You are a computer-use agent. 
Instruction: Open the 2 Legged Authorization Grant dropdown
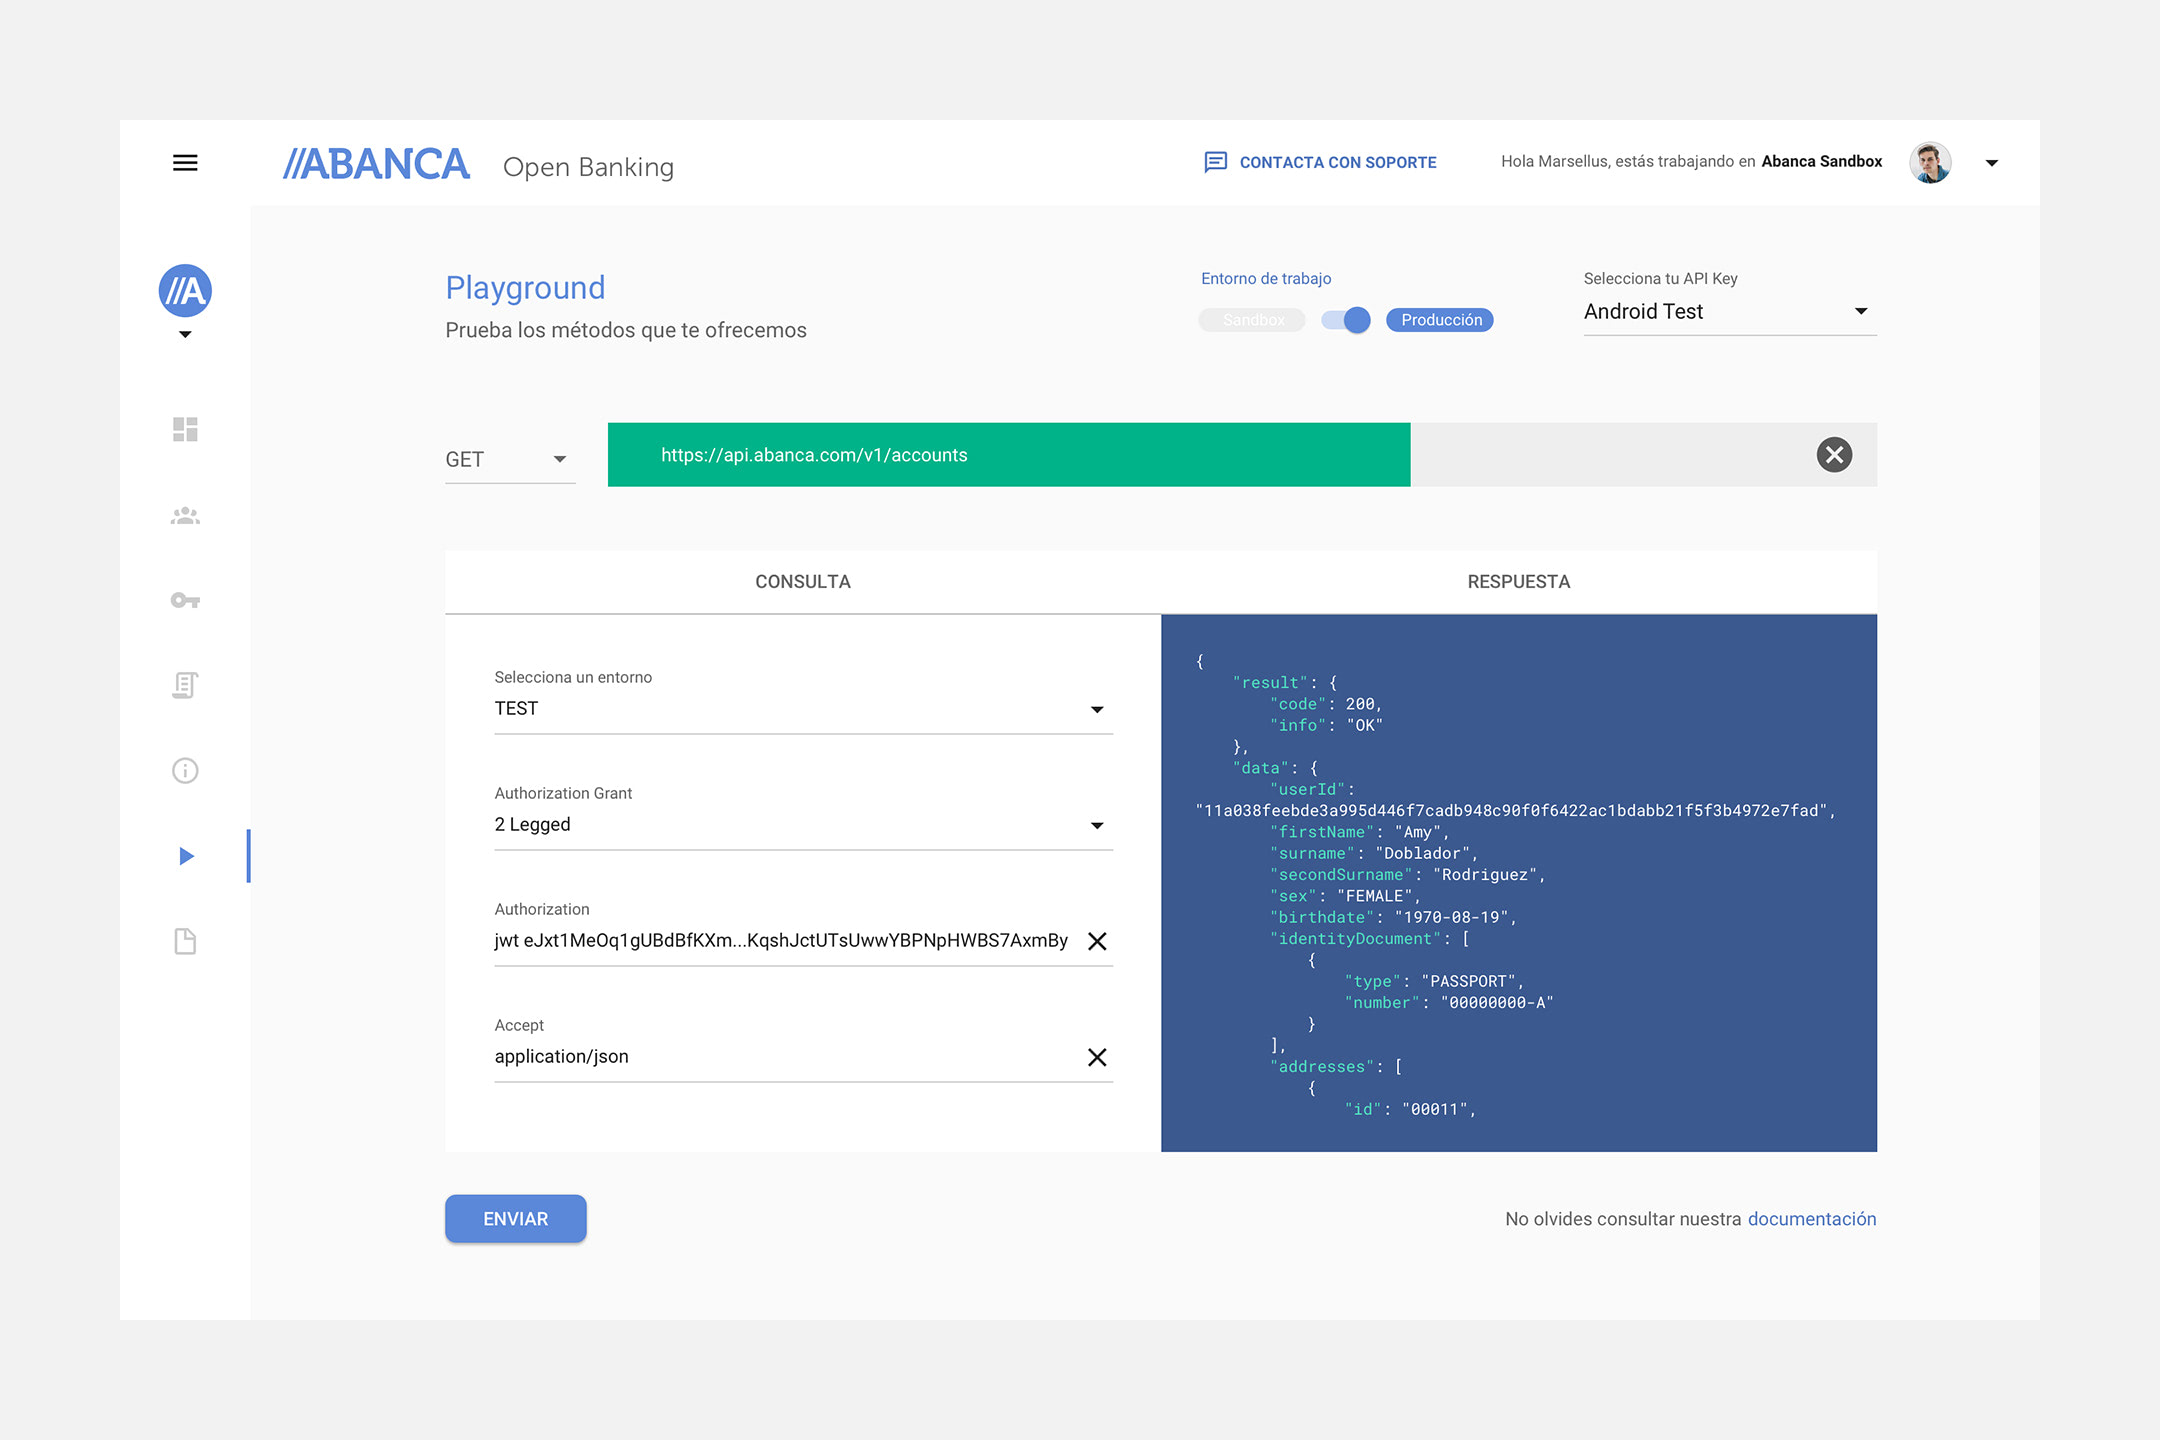coord(803,825)
